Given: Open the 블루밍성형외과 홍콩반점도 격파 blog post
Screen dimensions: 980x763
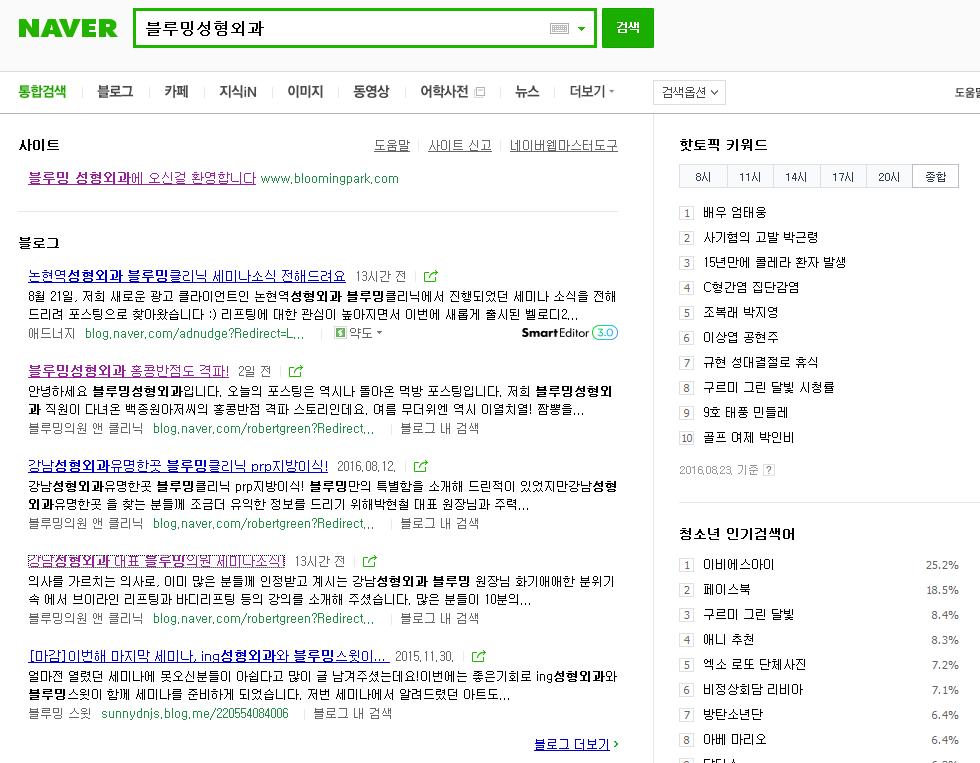Looking at the screenshot, I should [x=129, y=371].
